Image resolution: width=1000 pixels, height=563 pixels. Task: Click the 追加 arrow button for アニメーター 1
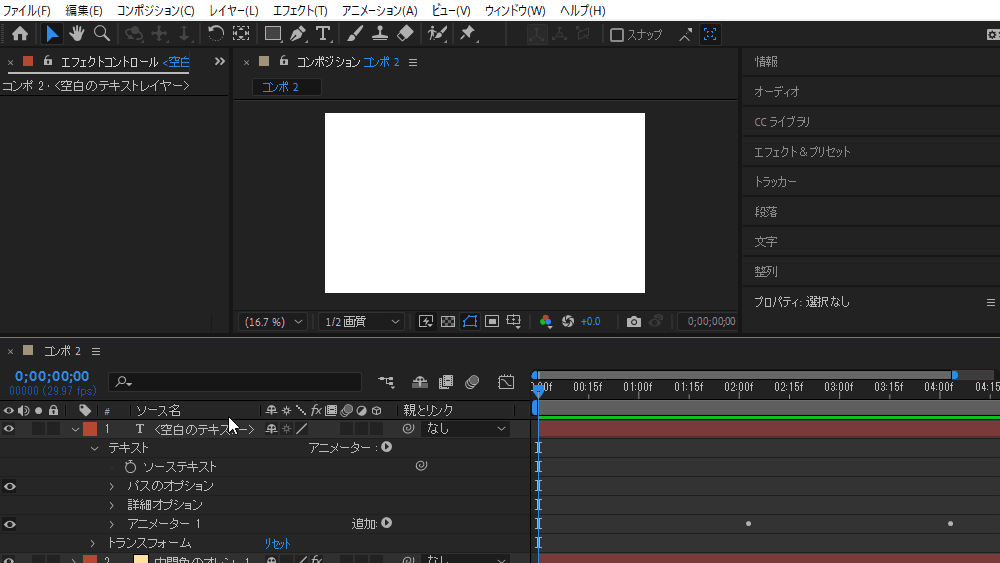(386, 523)
